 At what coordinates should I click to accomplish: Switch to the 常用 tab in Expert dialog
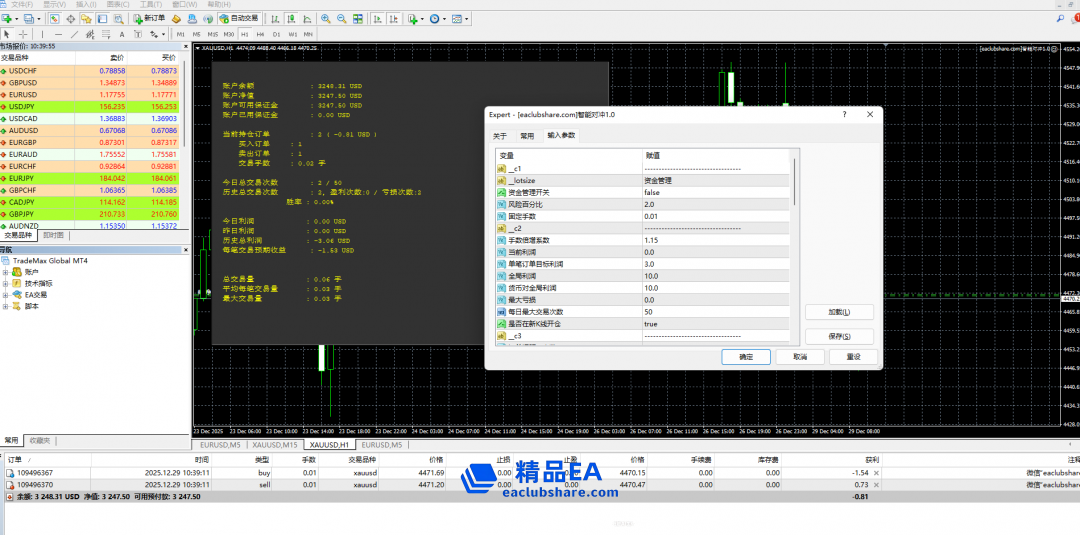click(527, 135)
